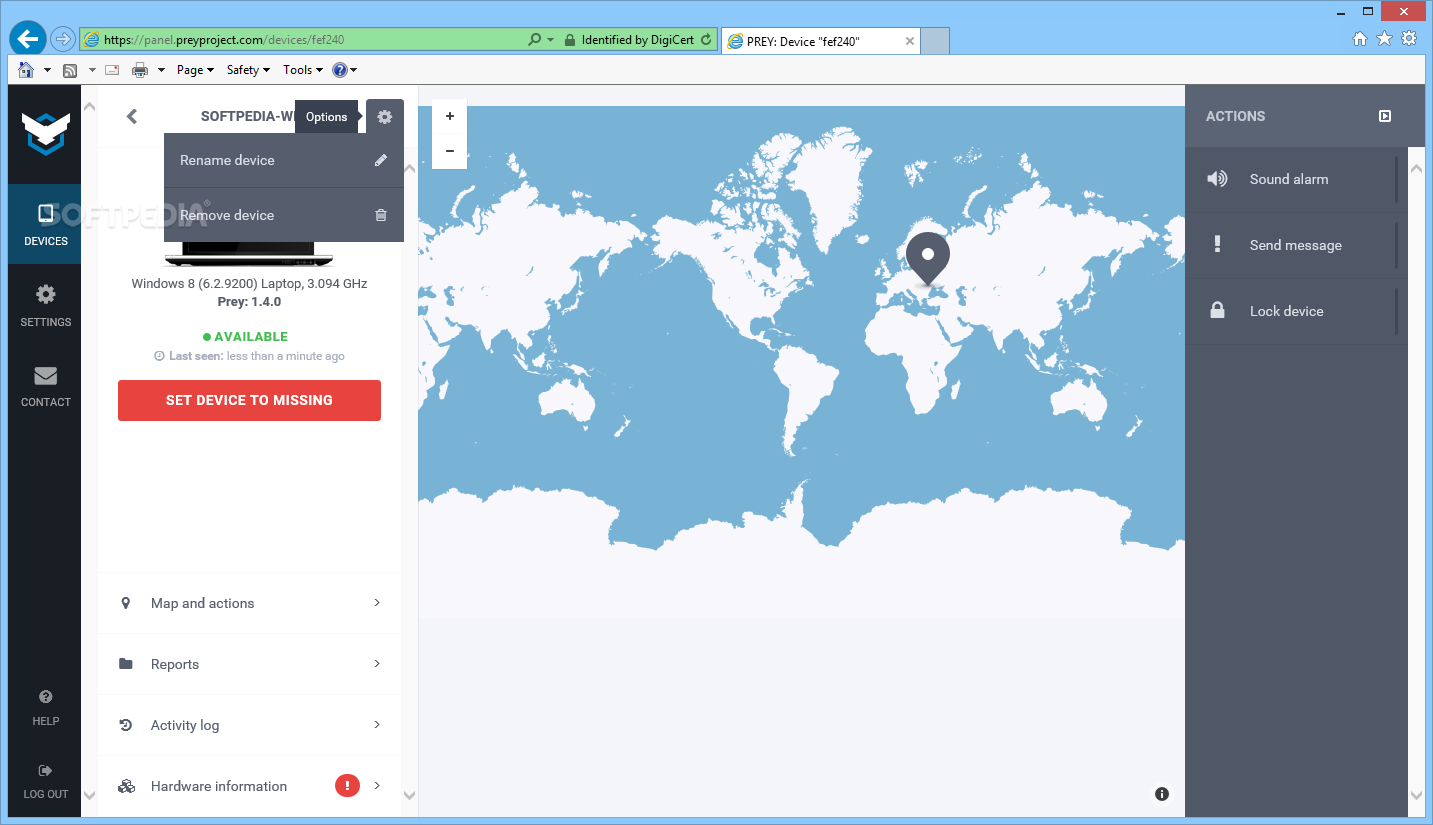Close the PREY Device tab
Image resolution: width=1433 pixels, height=825 pixels.
pyautogui.click(x=909, y=41)
